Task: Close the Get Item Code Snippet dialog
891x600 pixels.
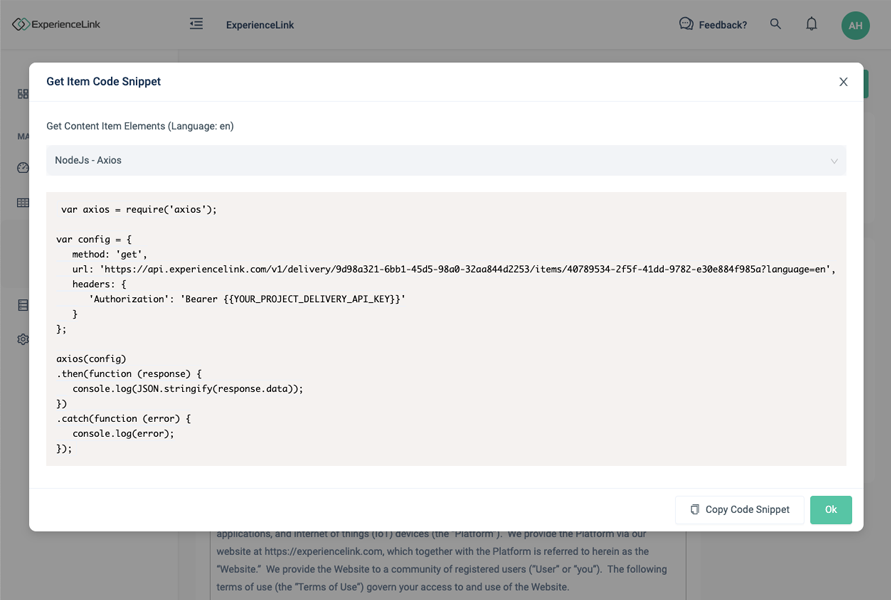Action: [843, 82]
